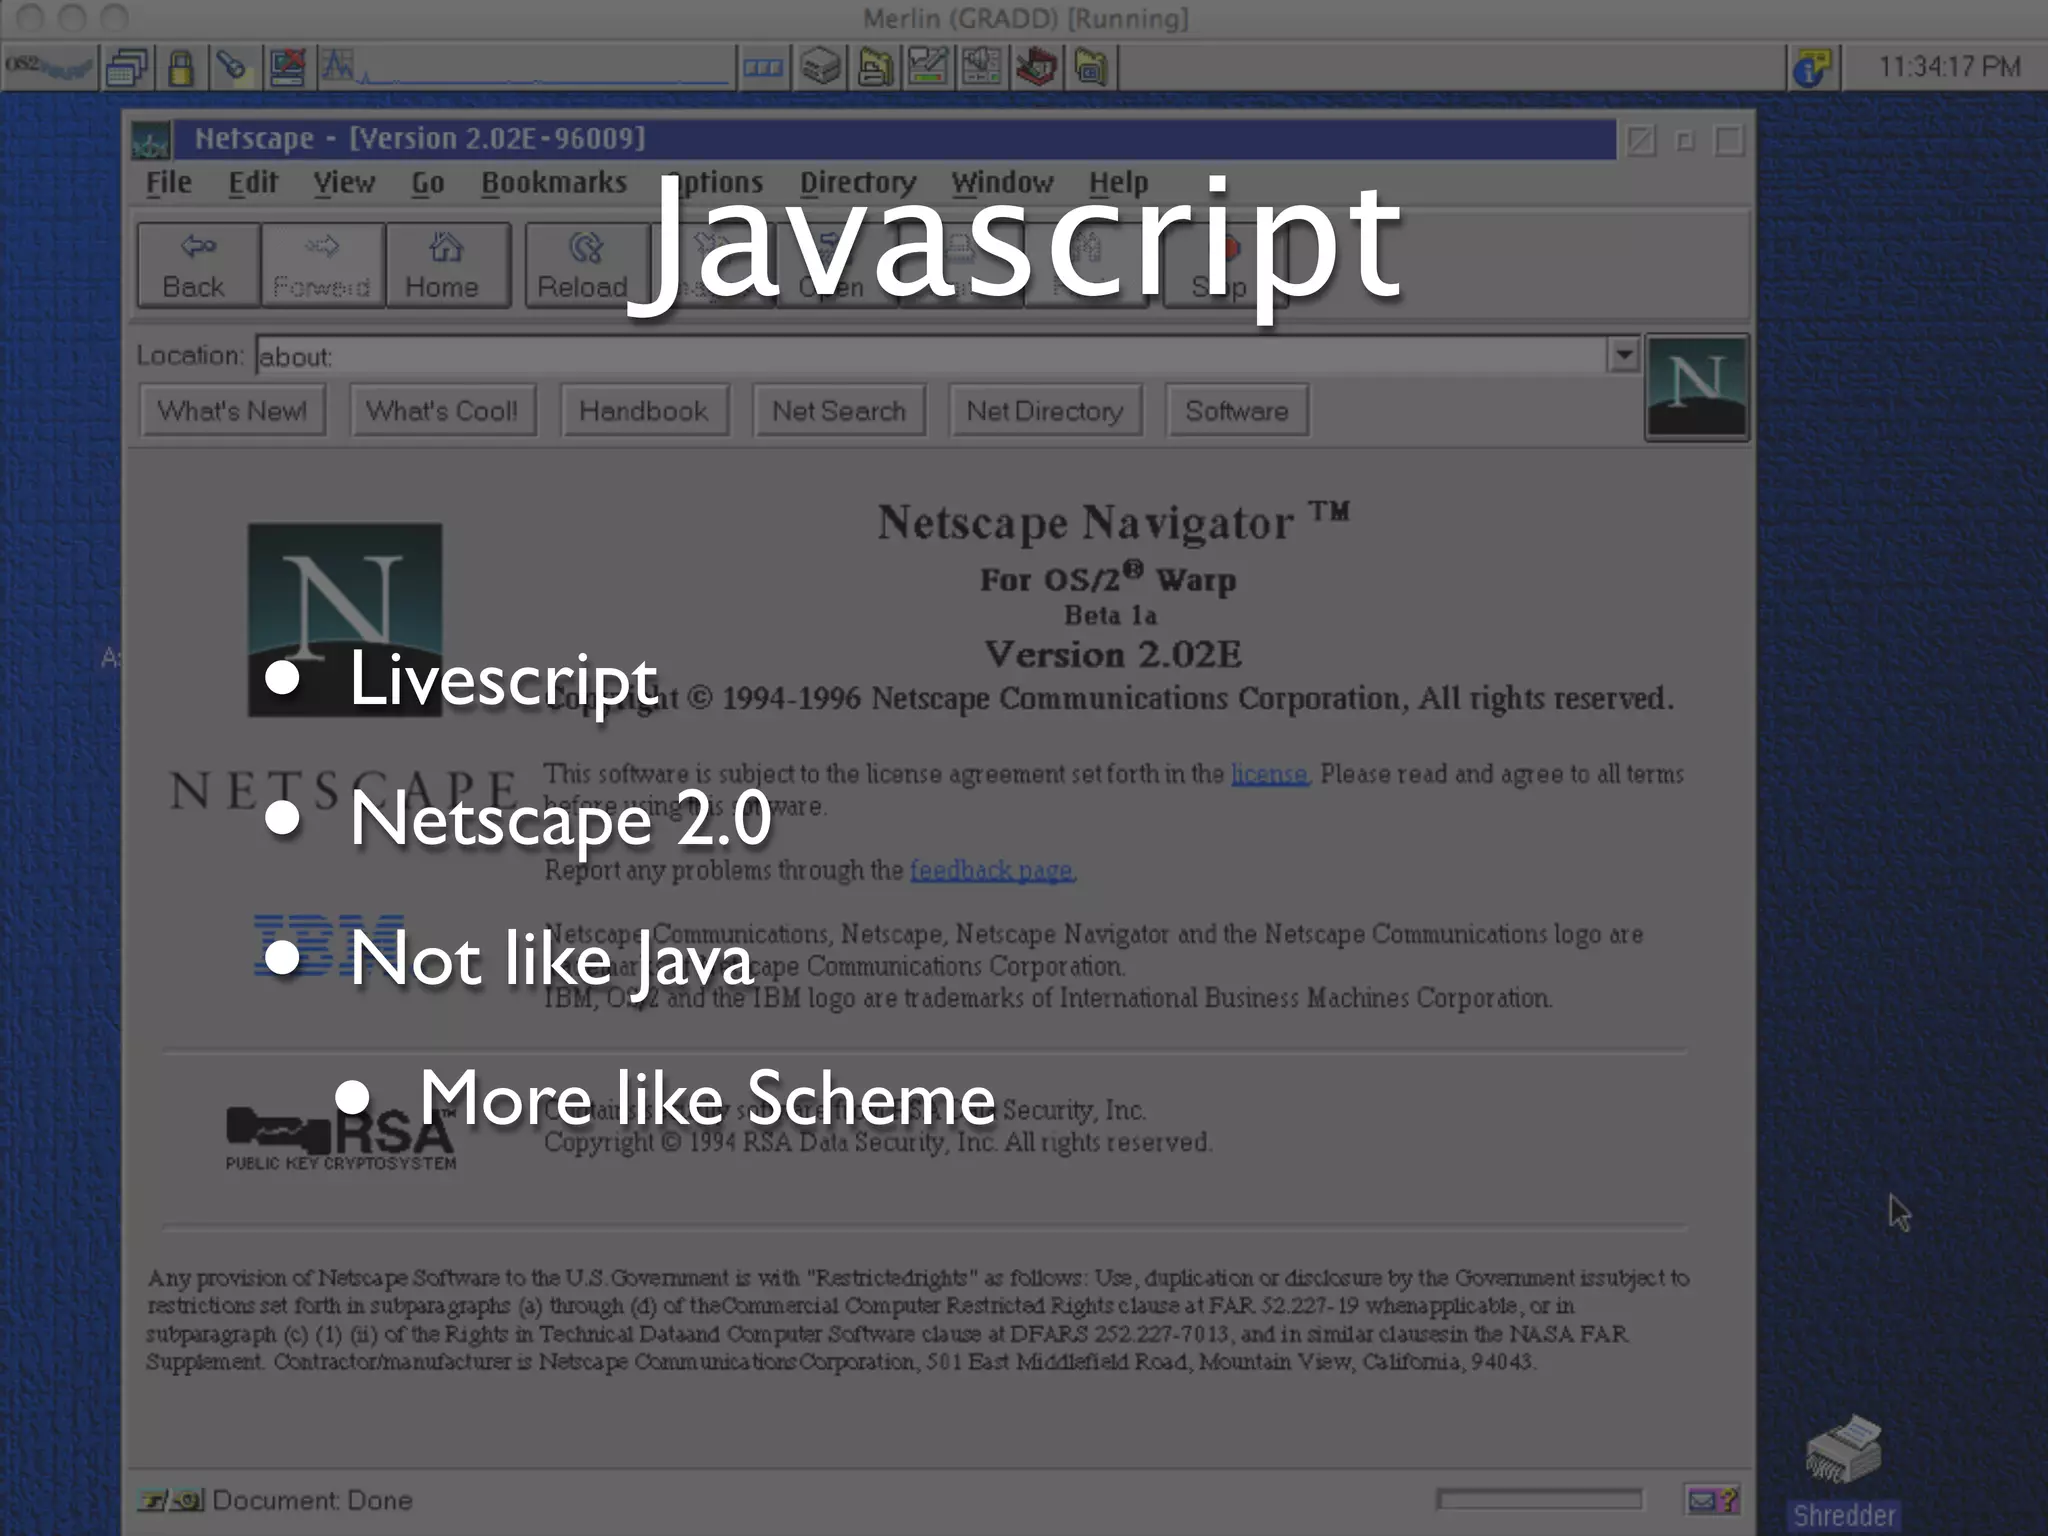Click the What's Cool! directory button
The image size is (2048, 1536).
(x=442, y=411)
